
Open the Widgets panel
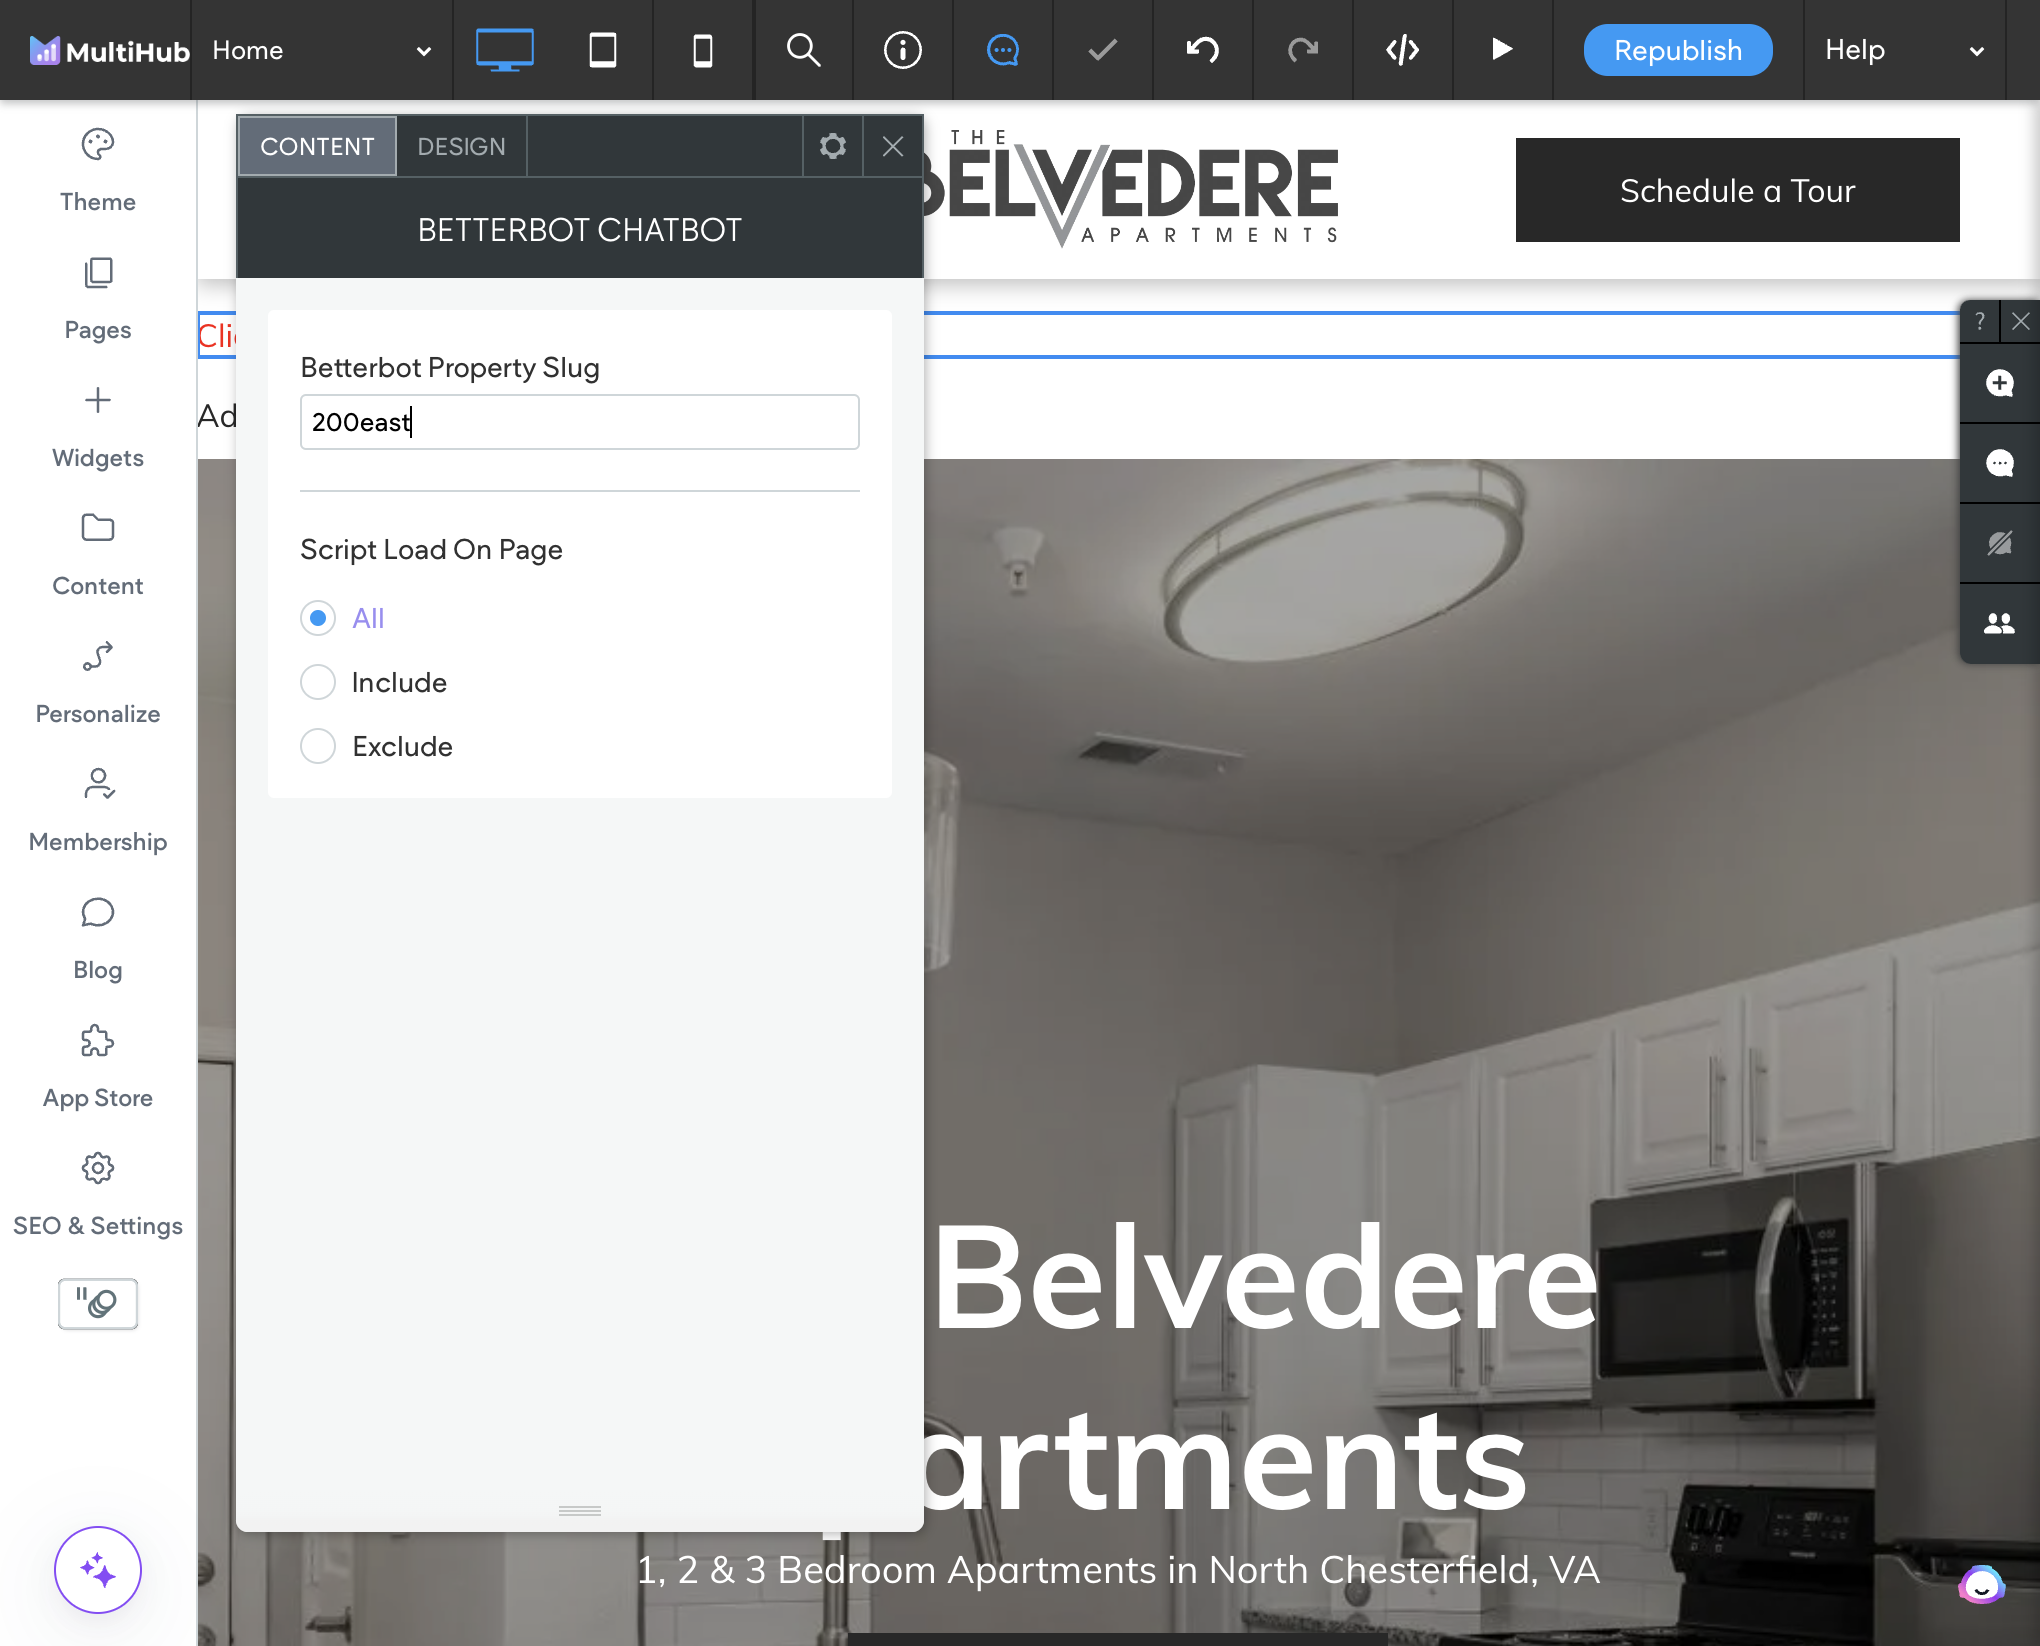98,427
